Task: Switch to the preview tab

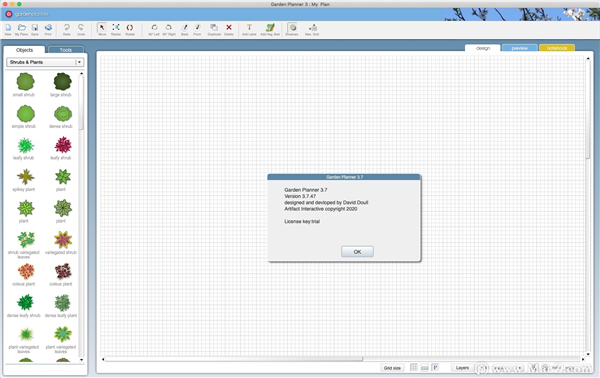Action: [x=519, y=48]
